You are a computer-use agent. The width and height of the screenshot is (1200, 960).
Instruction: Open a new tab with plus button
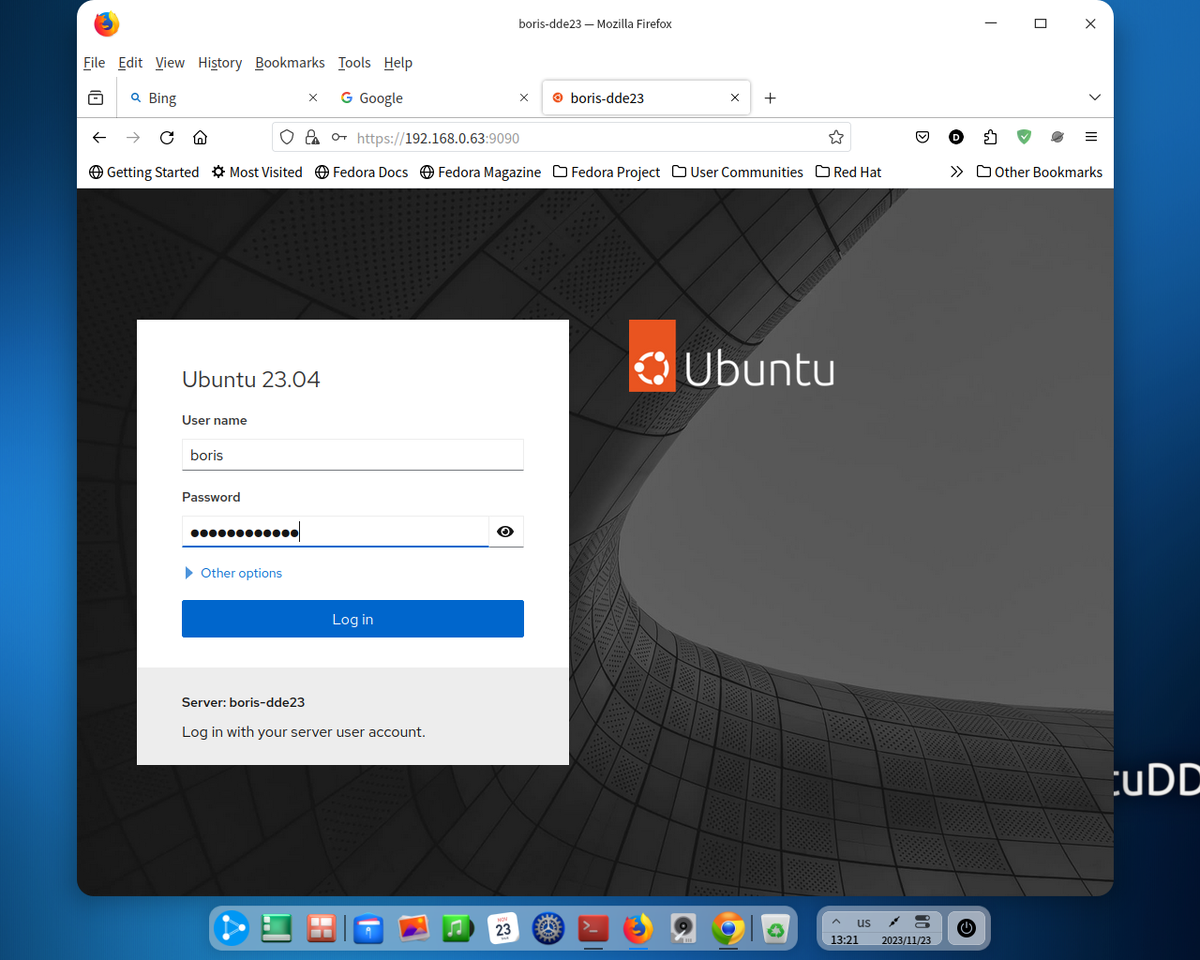770,98
